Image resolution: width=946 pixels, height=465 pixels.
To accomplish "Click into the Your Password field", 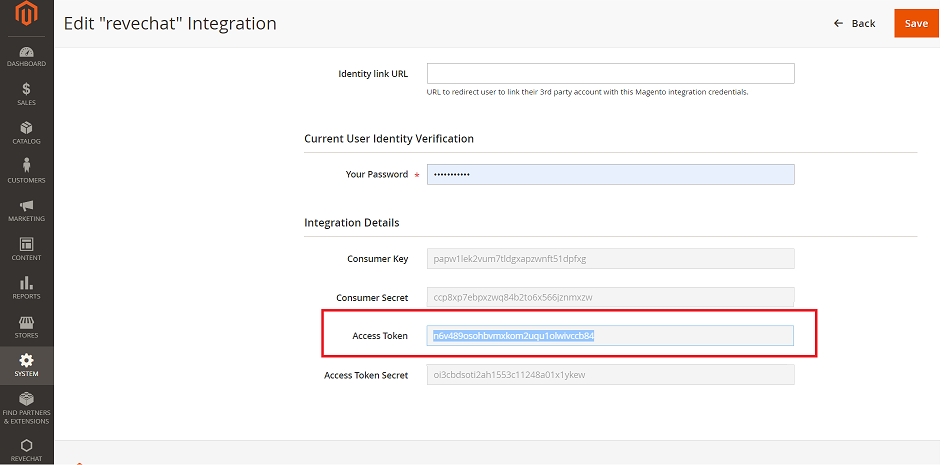I will click(610, 174).
